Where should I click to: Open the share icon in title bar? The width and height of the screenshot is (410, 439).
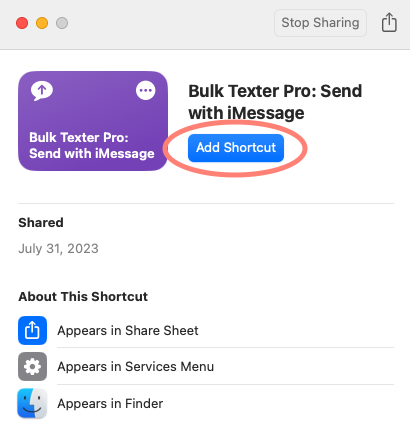pos(389,23)
